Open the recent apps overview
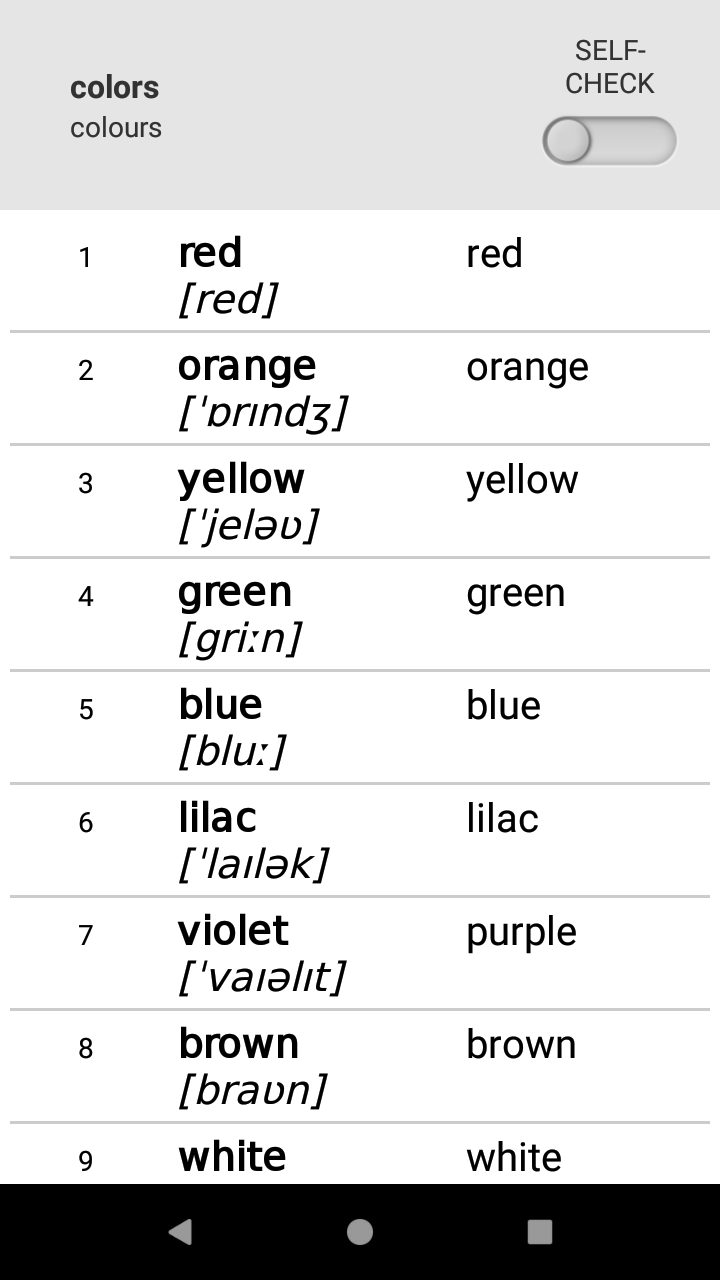 tap(540, 1231)
